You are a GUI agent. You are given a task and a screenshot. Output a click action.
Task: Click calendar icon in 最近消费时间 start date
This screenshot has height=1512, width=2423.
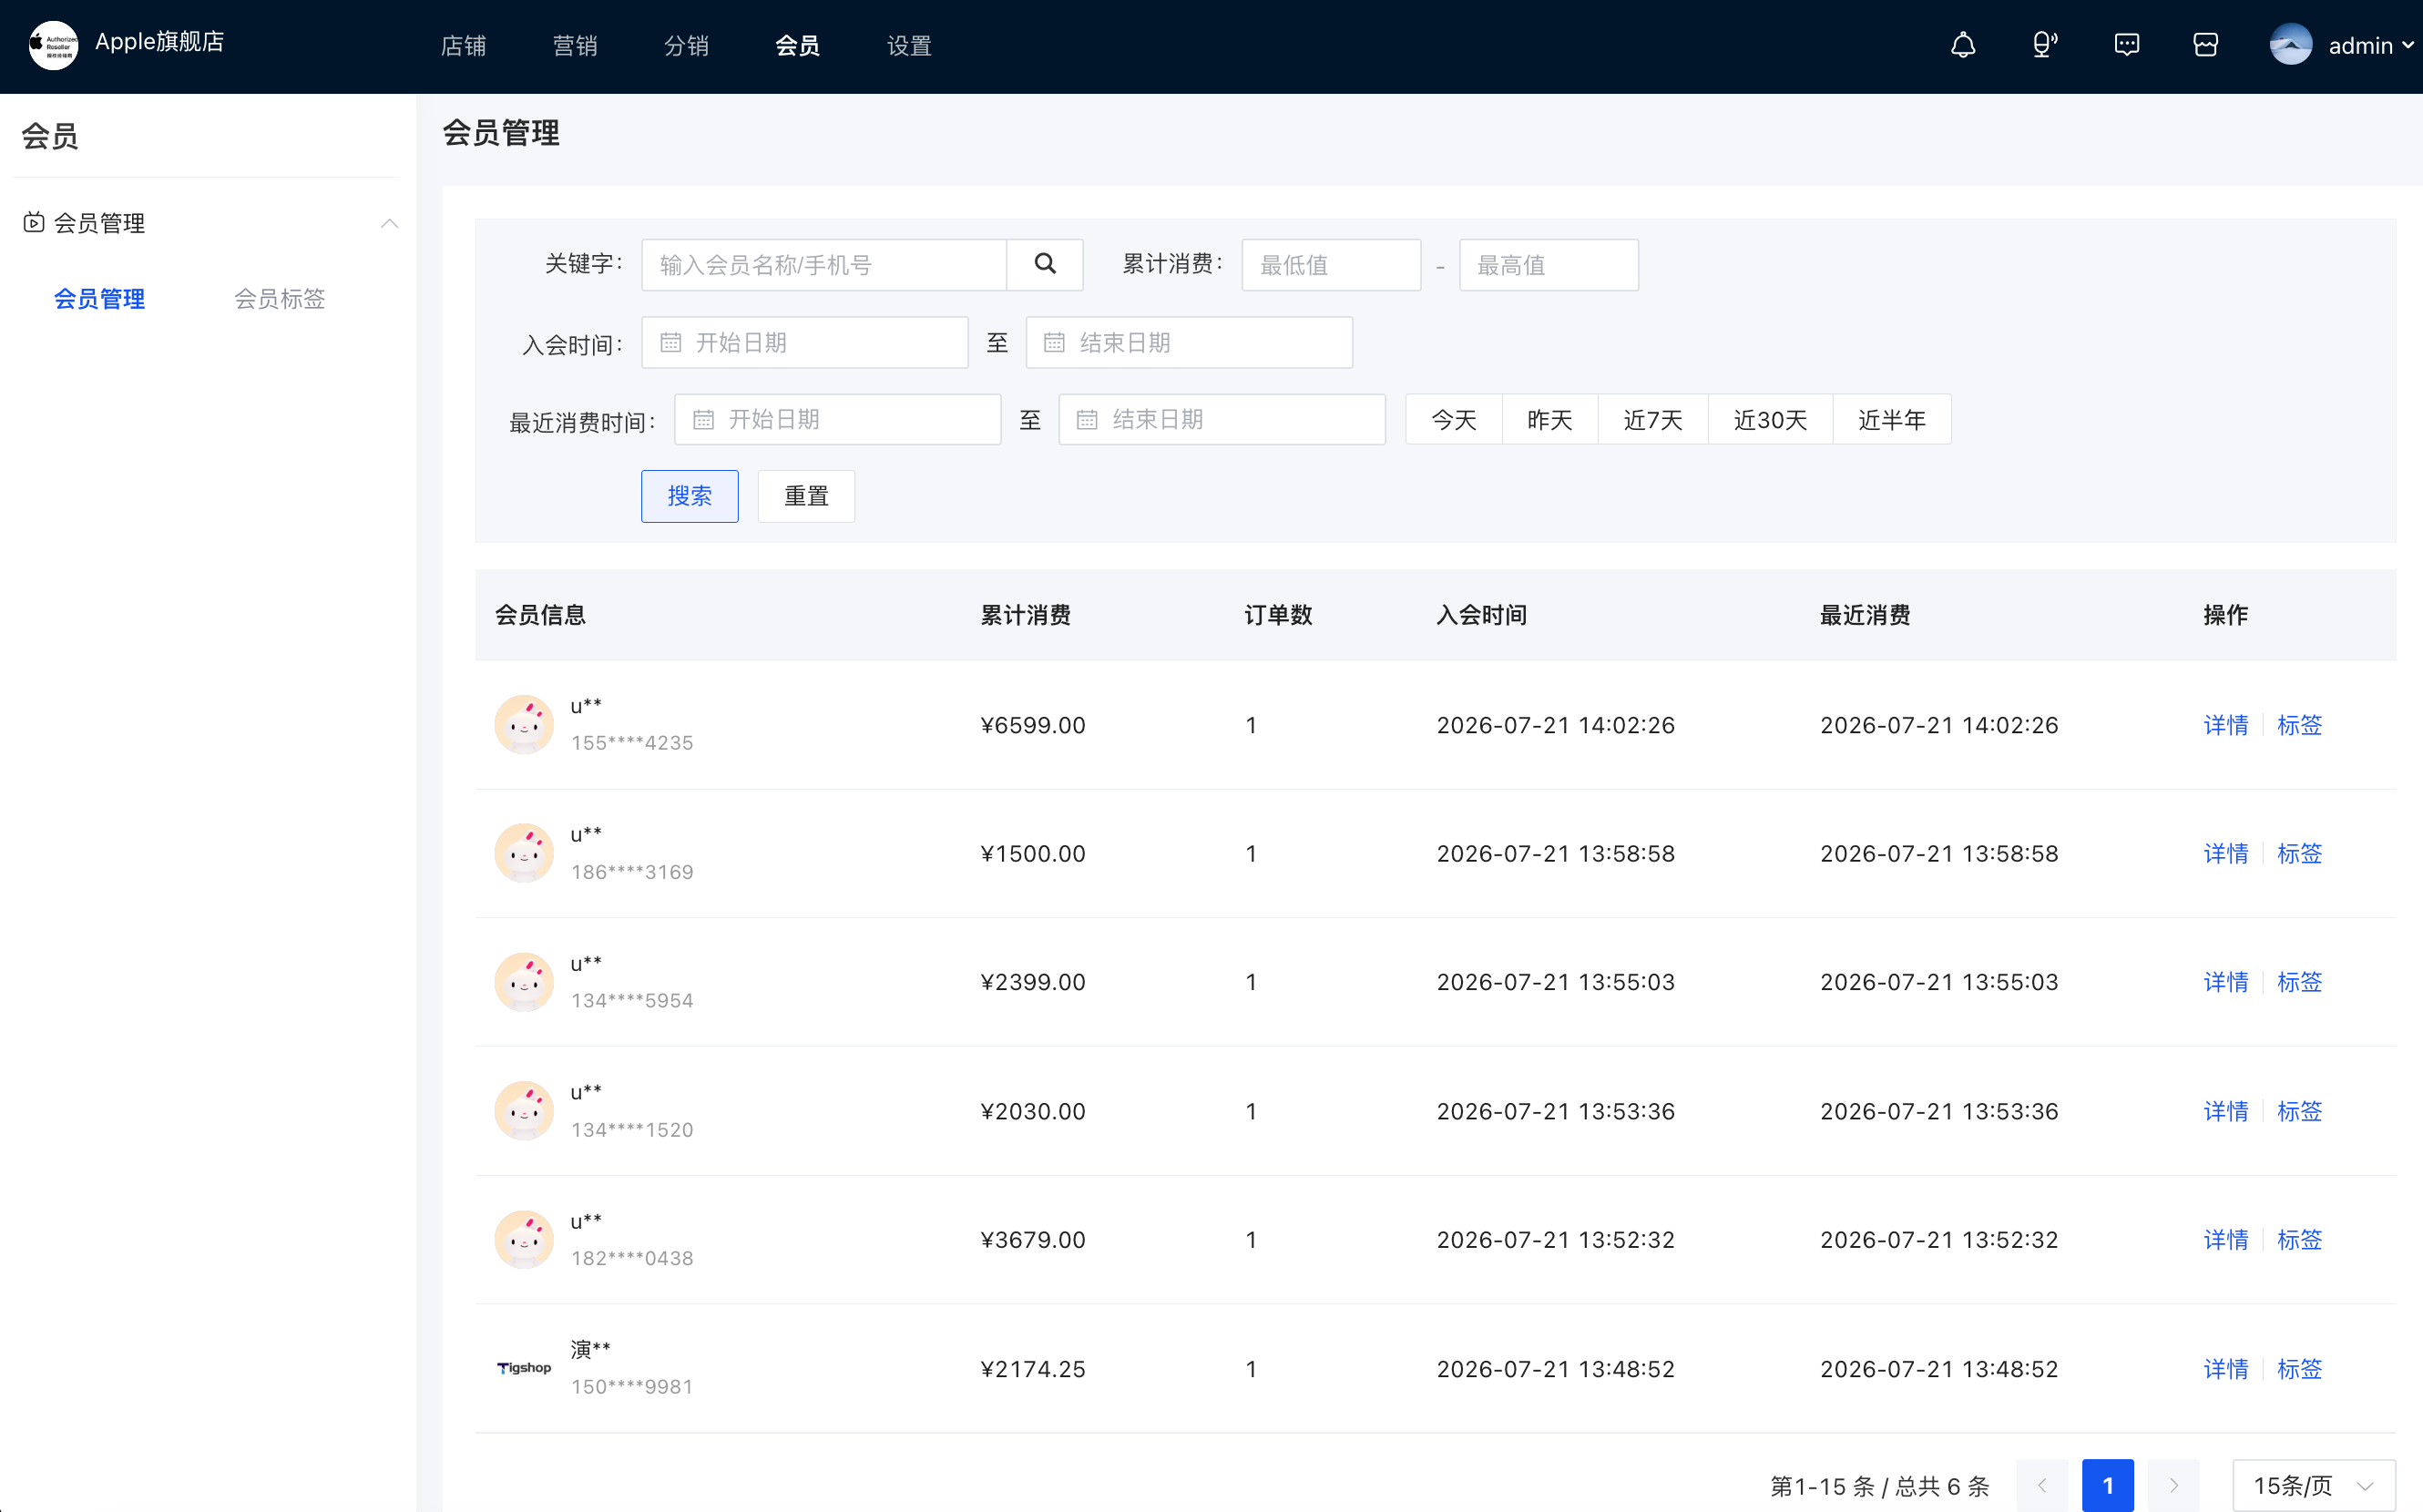tap(703, 419)
